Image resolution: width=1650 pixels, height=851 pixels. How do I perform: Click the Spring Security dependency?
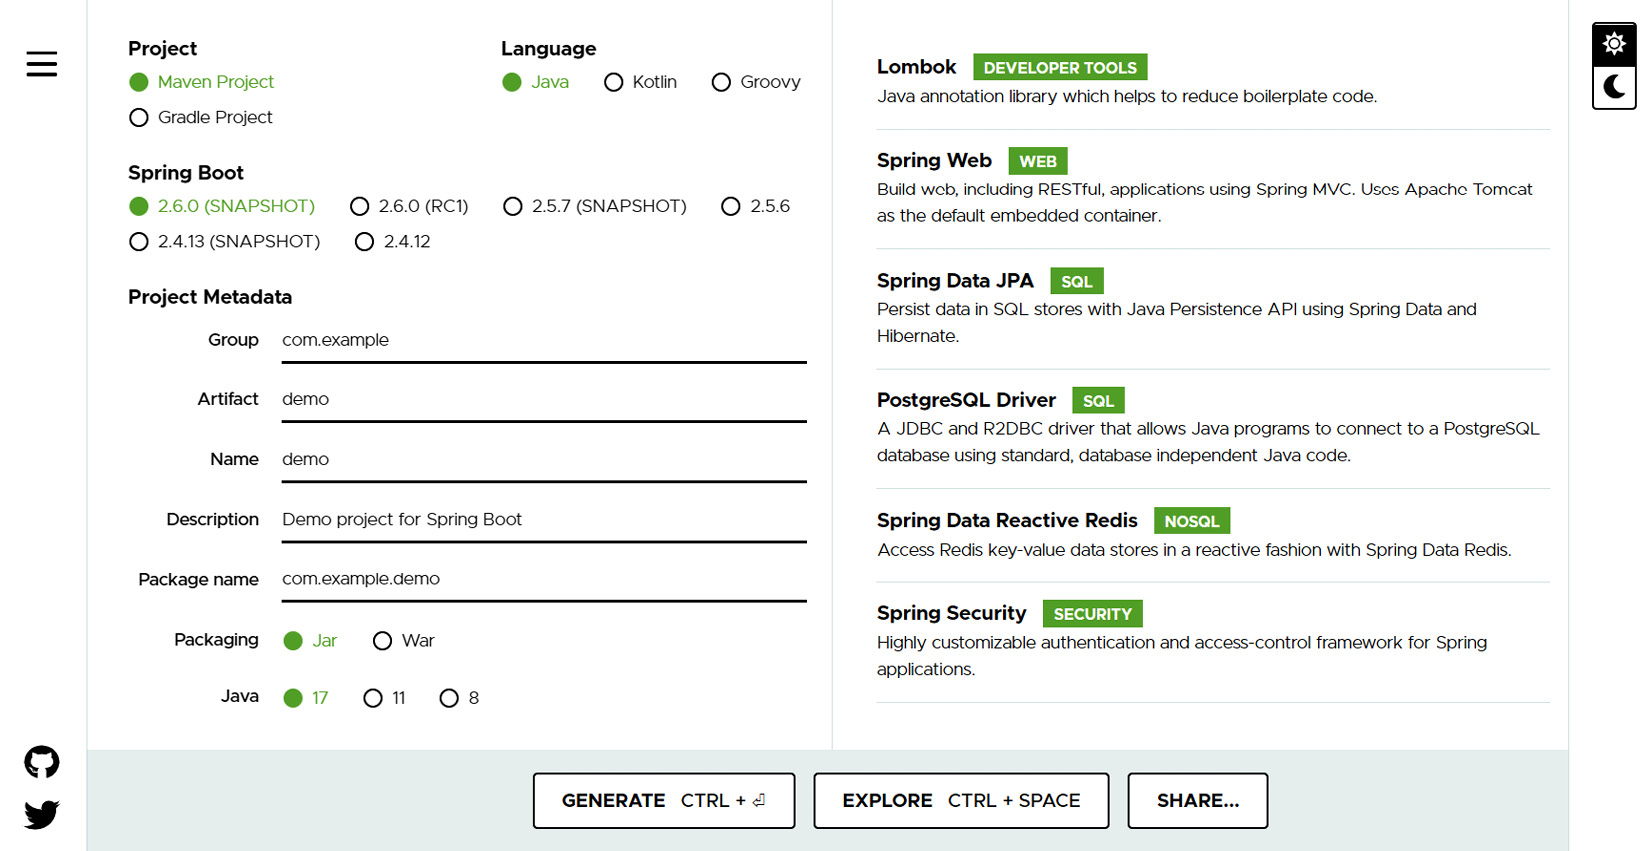coord(1213,641)
